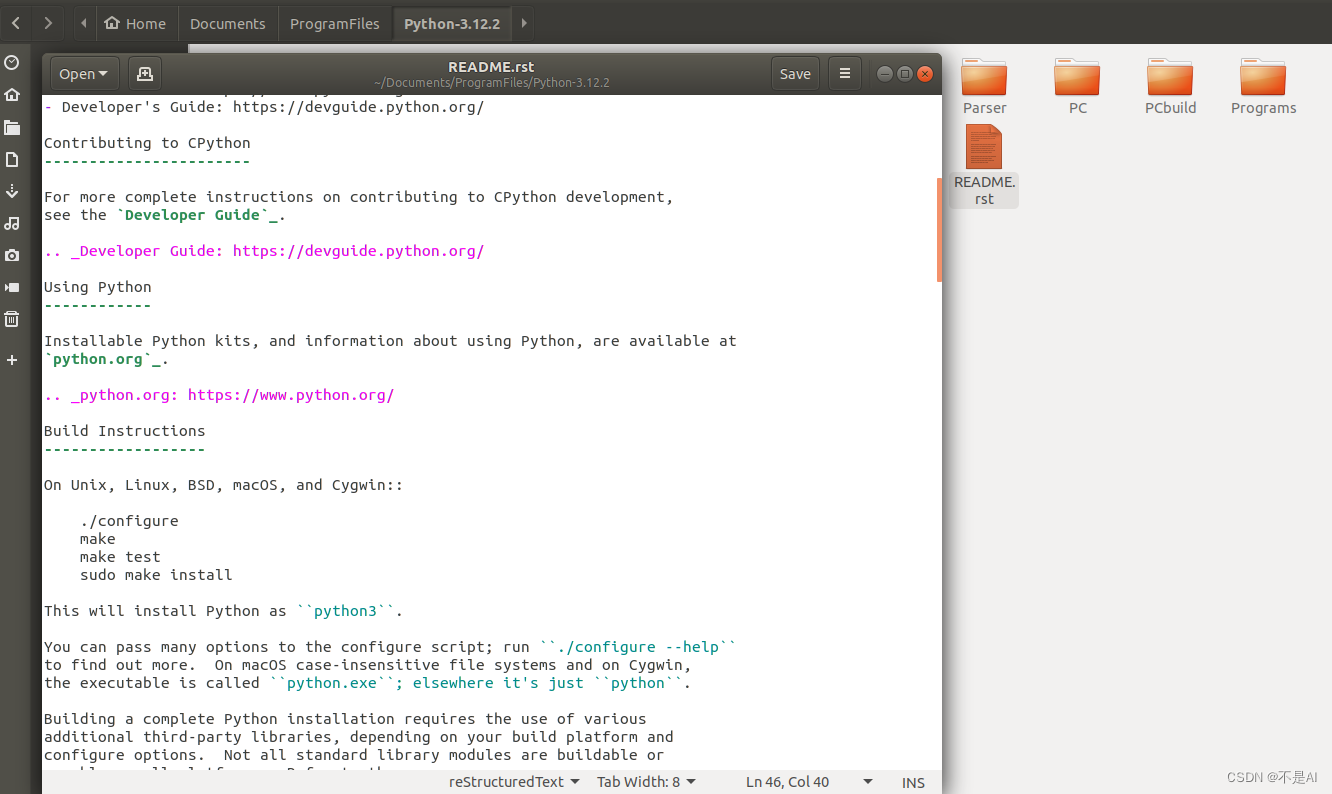Open Downloads in the Files sidebar
Image resolution: width=1332 pixels, height=794 pixels.
[12, 191]
